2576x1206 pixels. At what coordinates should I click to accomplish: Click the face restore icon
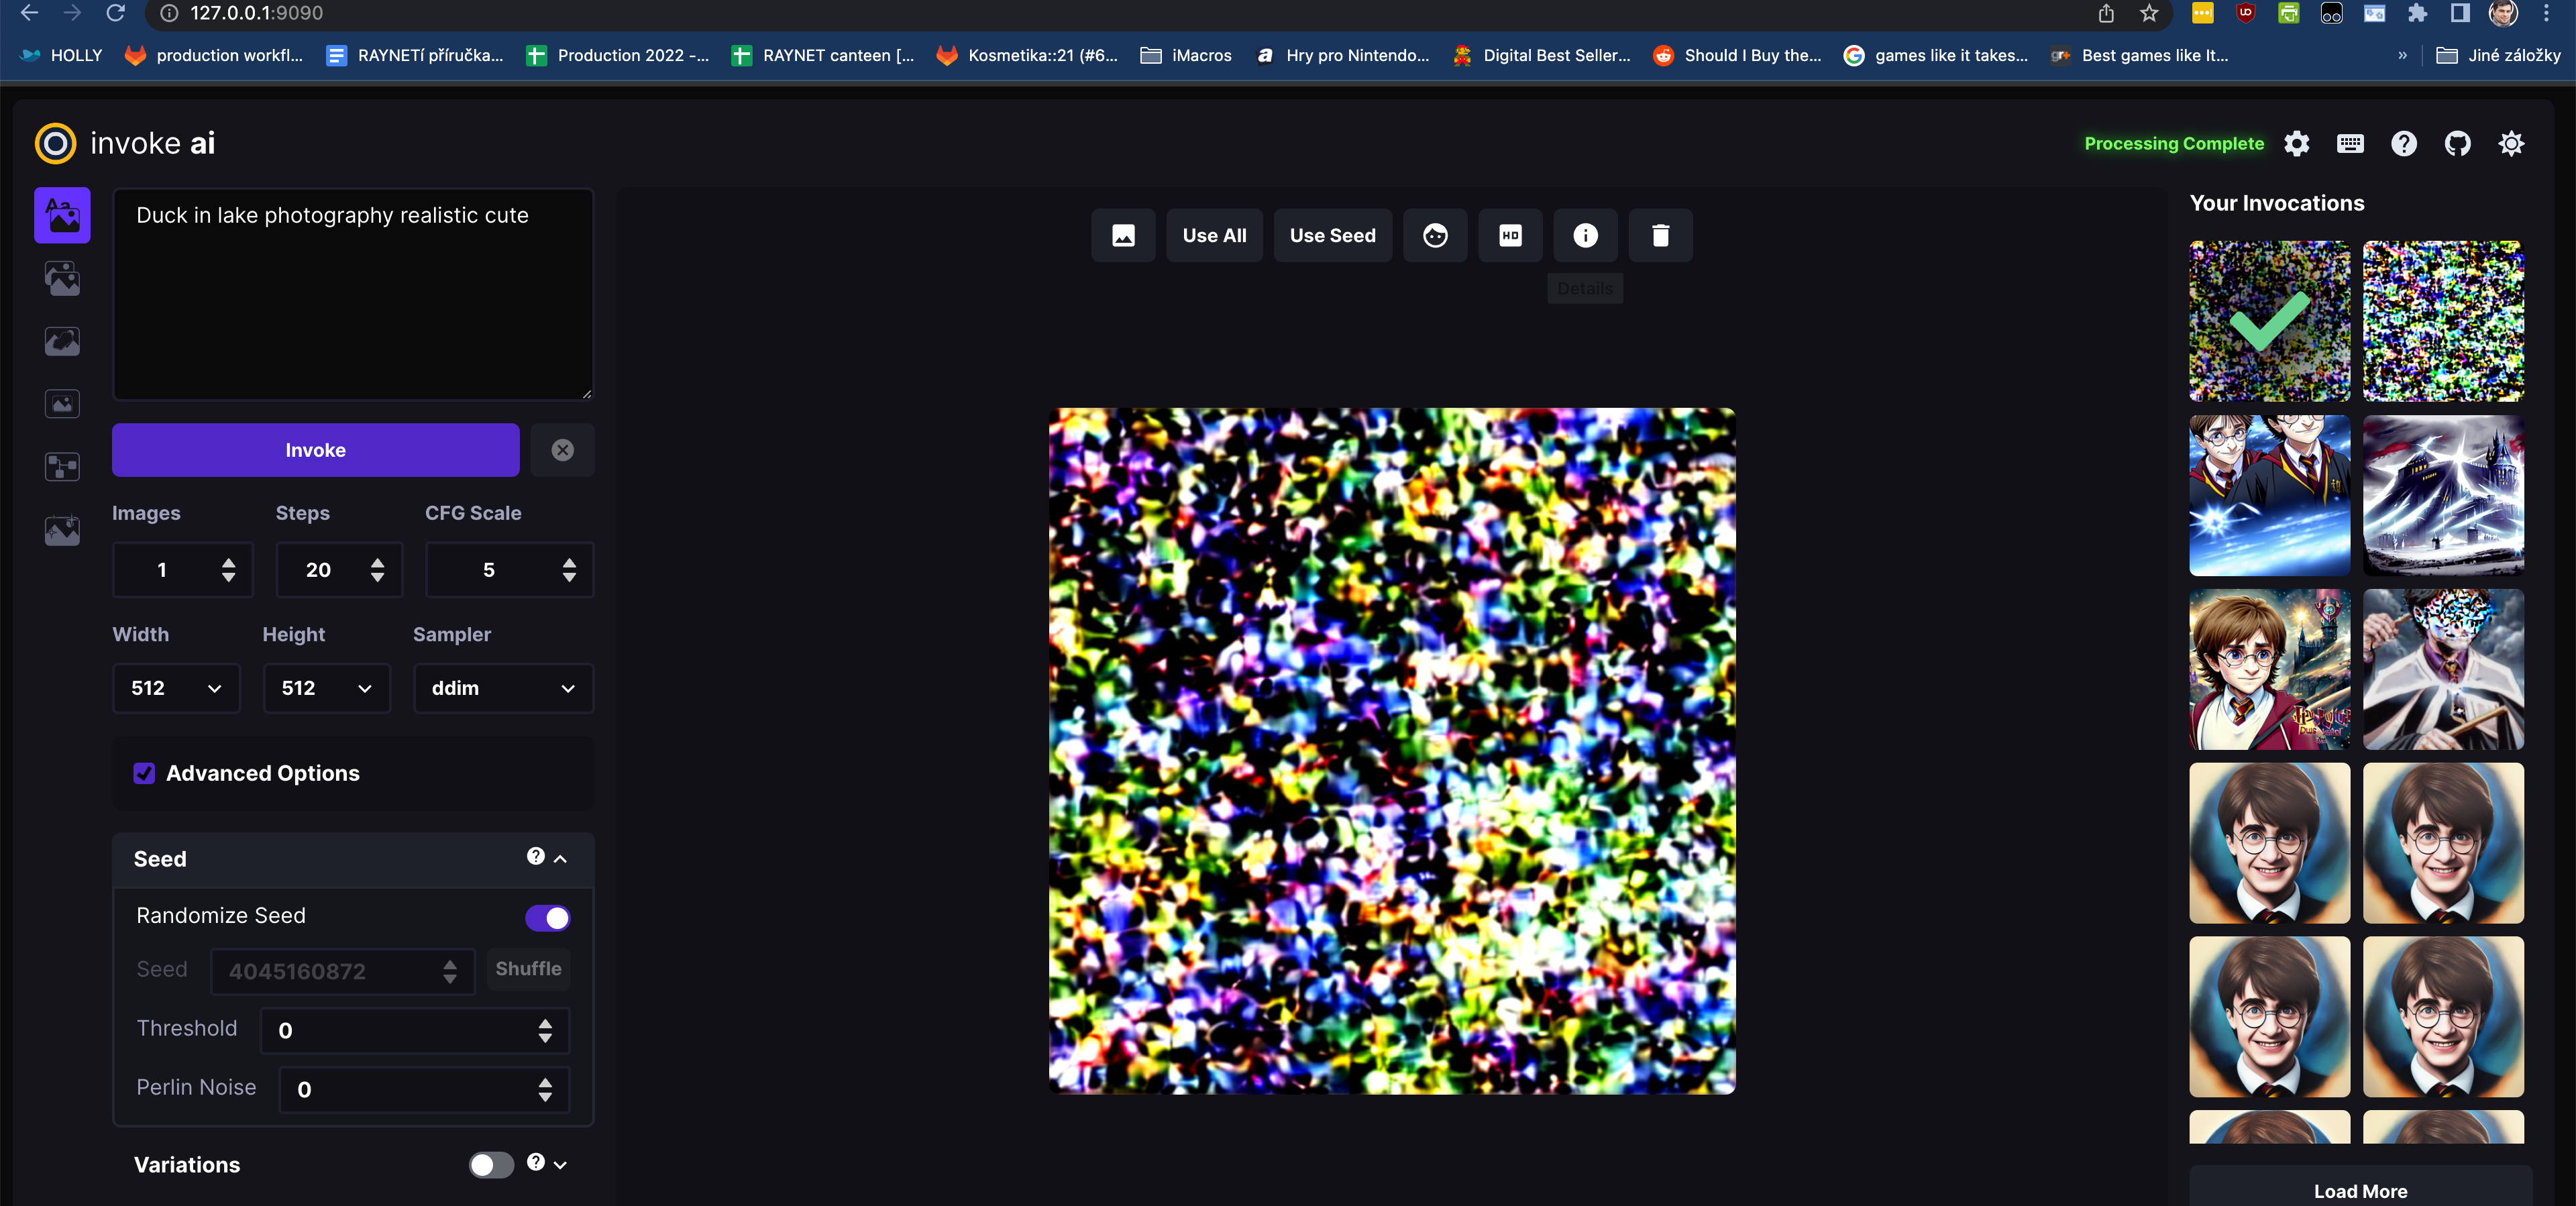click(x=1435, y=235)
